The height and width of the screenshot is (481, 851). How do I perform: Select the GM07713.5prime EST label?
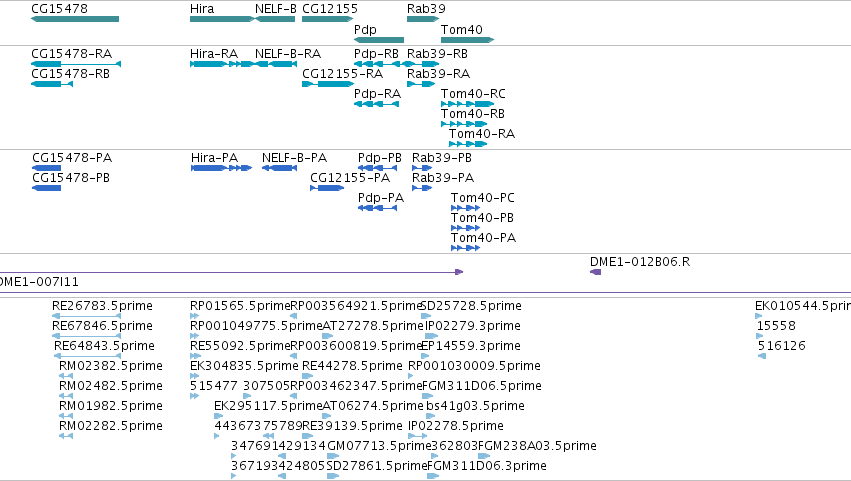379,446
